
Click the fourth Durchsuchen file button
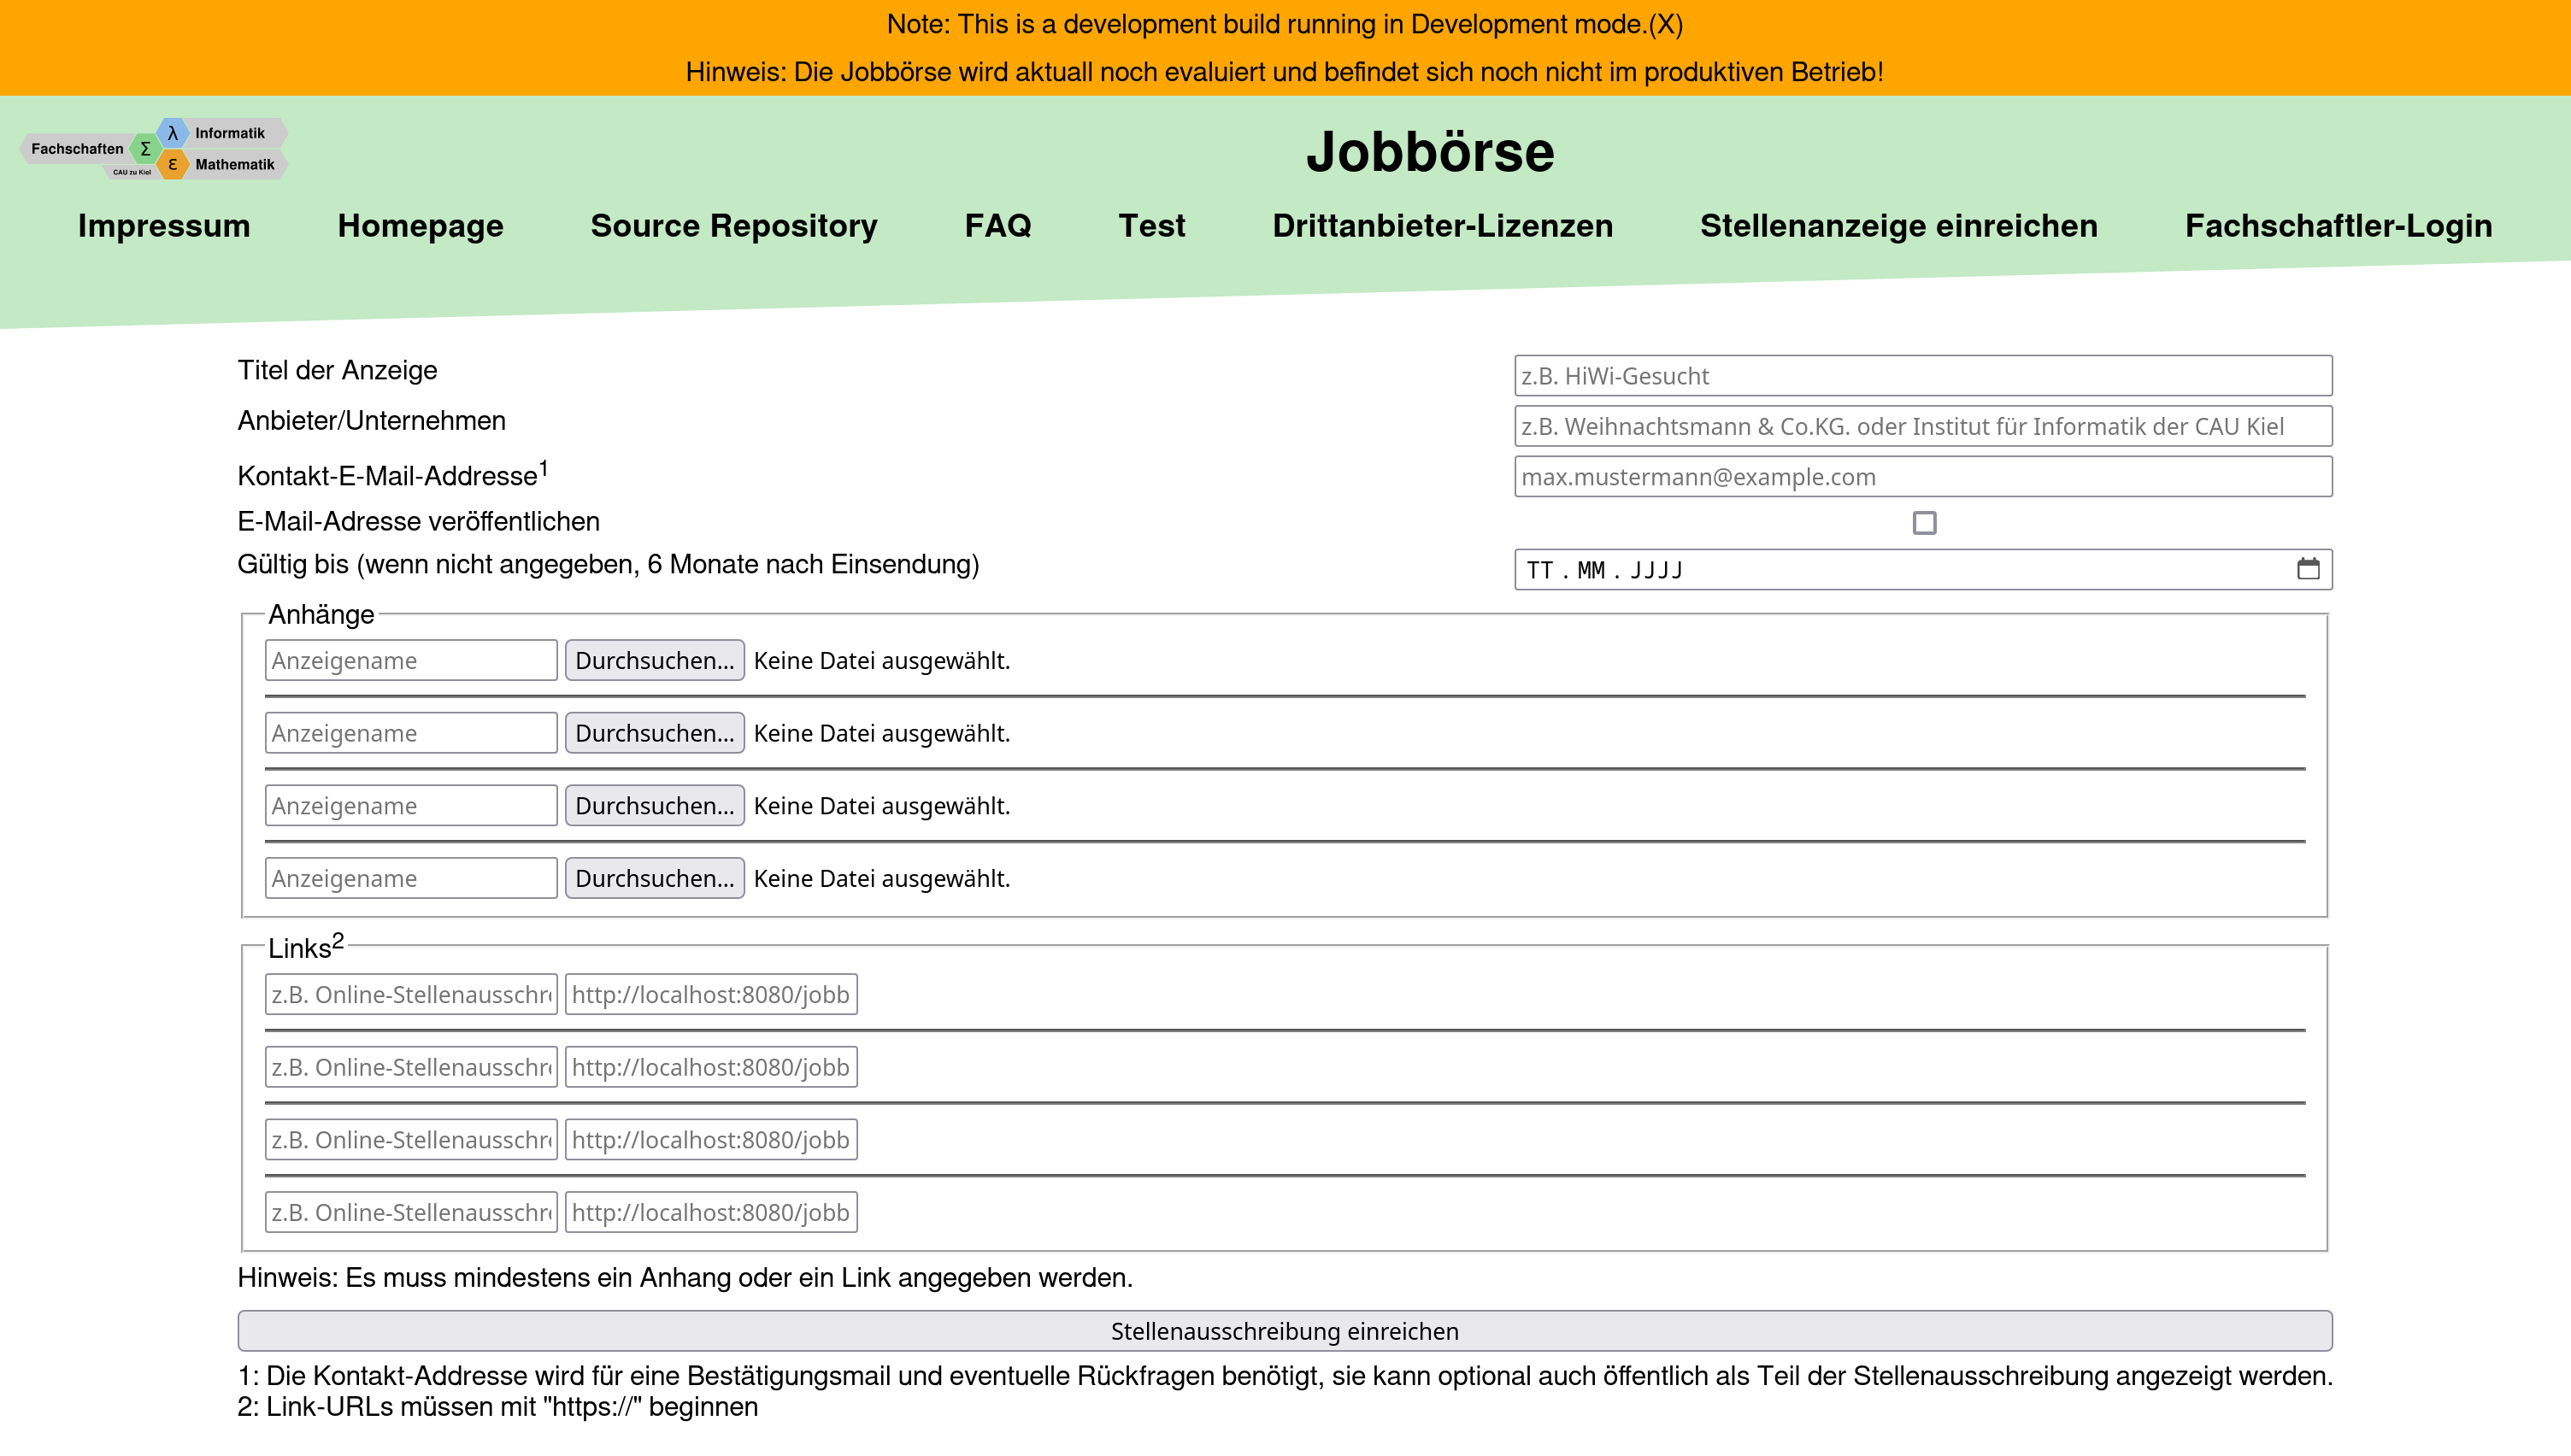tap(654, 879)
